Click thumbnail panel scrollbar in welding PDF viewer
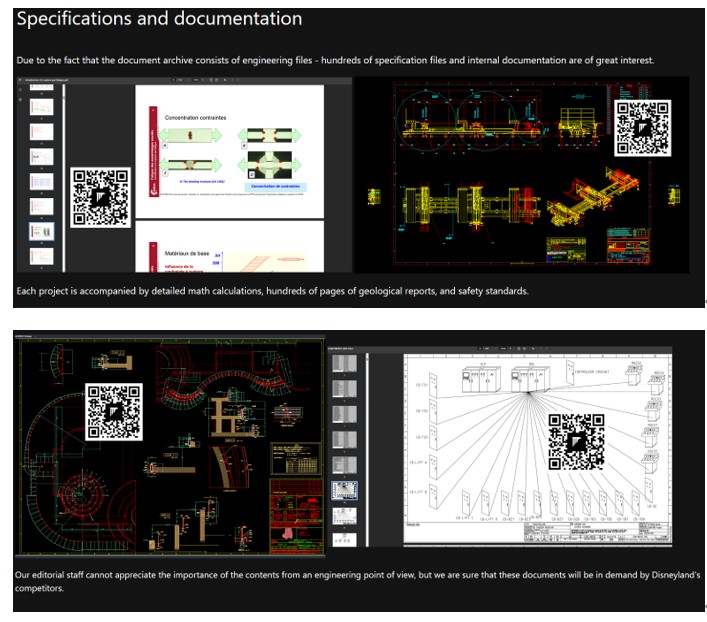The width and height of the screenshot is (707, 622). (x=64, y=178)
